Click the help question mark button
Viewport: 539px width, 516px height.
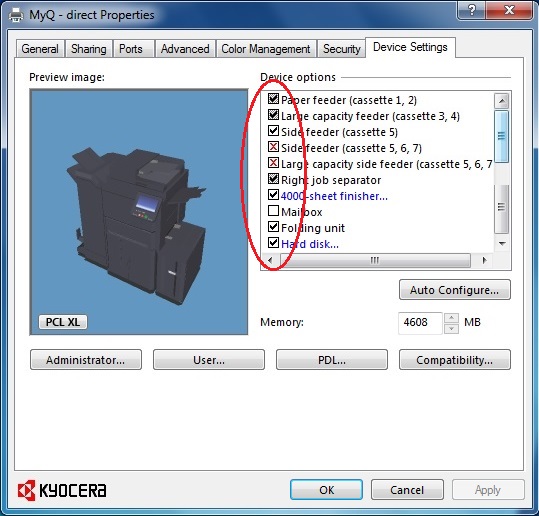(x=472, y=10)
